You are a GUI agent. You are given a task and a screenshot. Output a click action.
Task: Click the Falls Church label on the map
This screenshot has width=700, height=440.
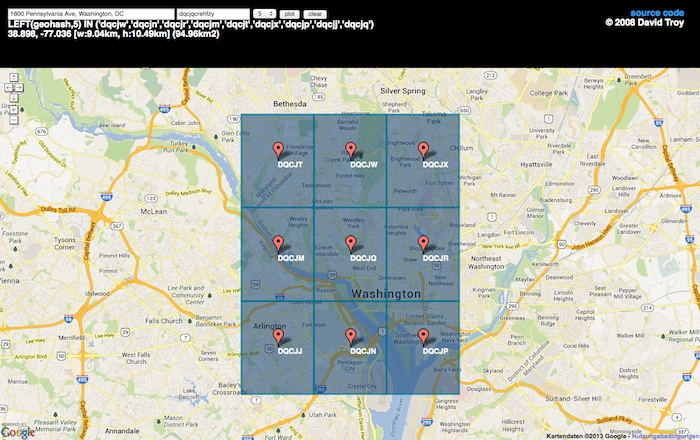click(164, 321)
